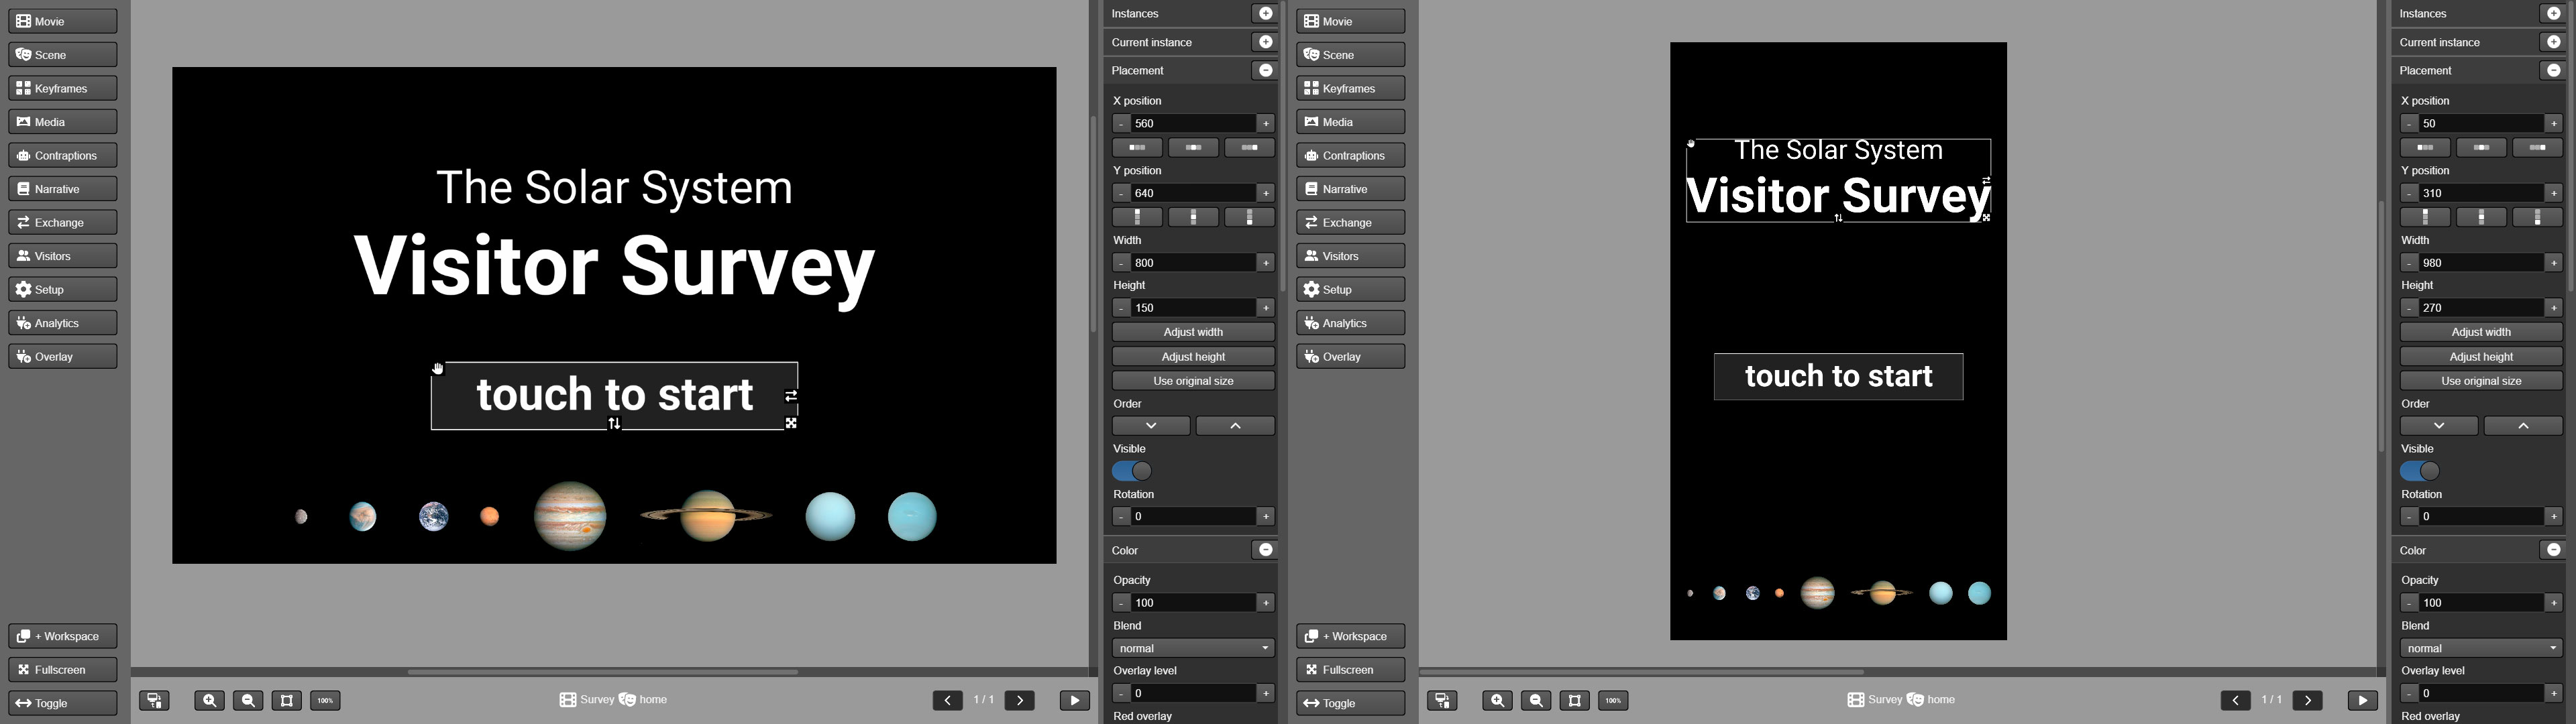Click Use original size in panel with width 800
Image resolution: width=2576 pixels, height=724 pixels.
pyautogui.click(x=1193, y=381)
